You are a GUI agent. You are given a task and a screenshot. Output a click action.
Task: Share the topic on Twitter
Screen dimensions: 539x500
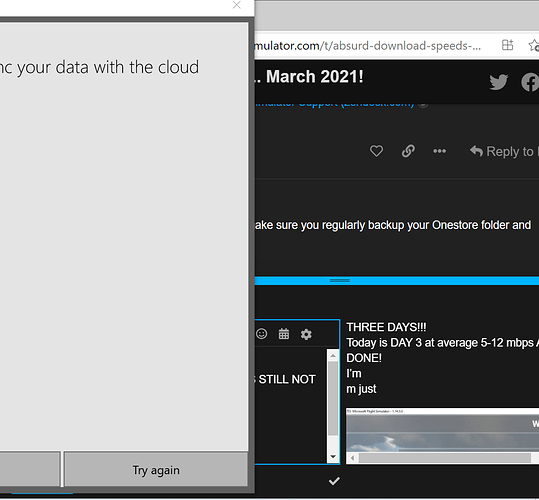point(498,82)
